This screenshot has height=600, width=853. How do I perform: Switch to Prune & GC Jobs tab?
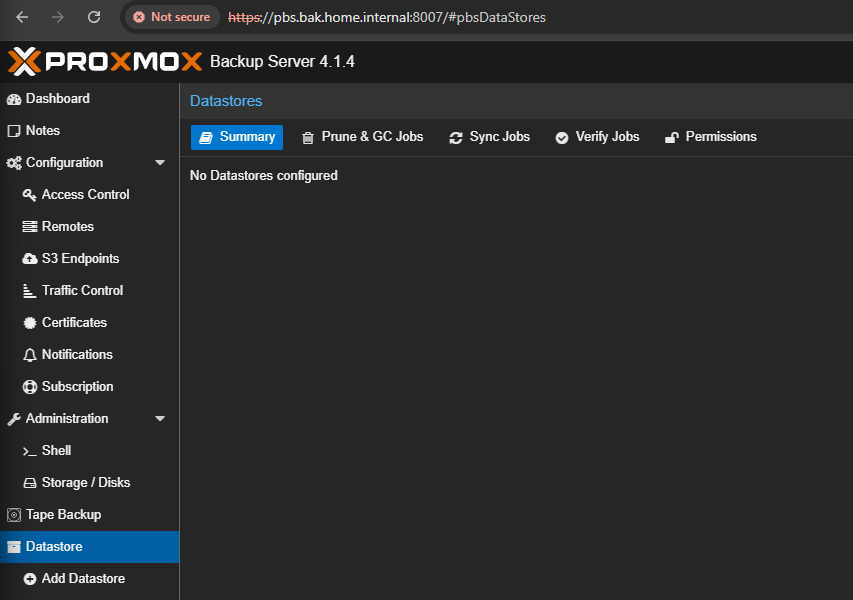click(x=362, y=137)
